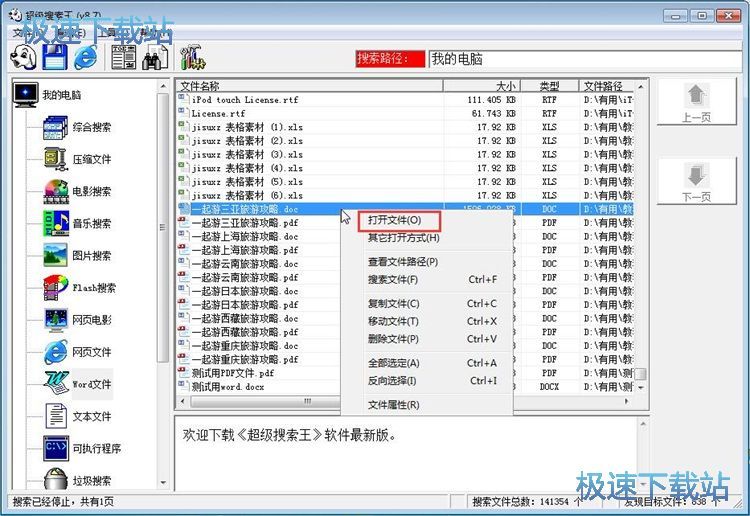The width and height of the screenshot is (750, 516).
Task: Click file list vertical scrollbar up arrow
Action: point(641,87)
